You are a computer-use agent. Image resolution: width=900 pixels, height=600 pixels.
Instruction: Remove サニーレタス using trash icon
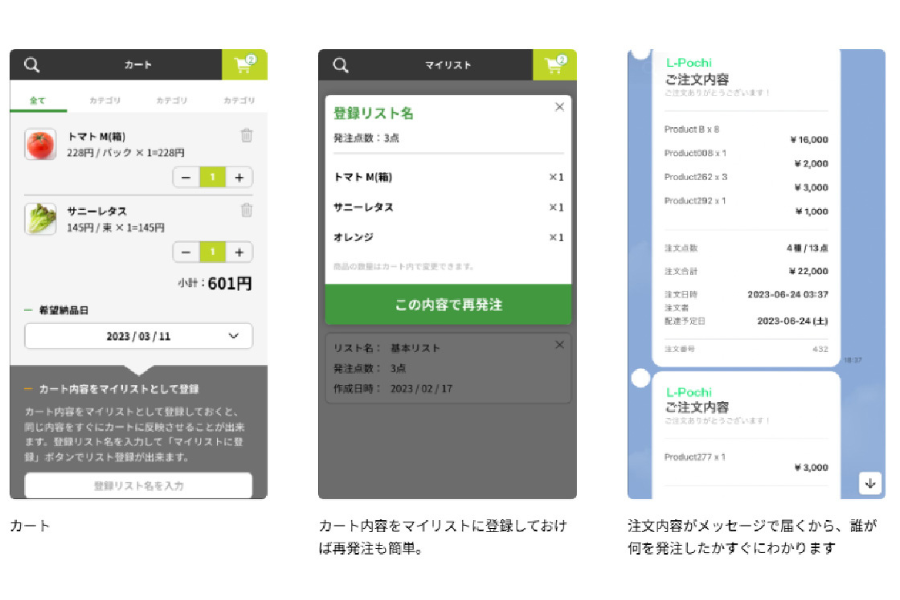(246, 210)
